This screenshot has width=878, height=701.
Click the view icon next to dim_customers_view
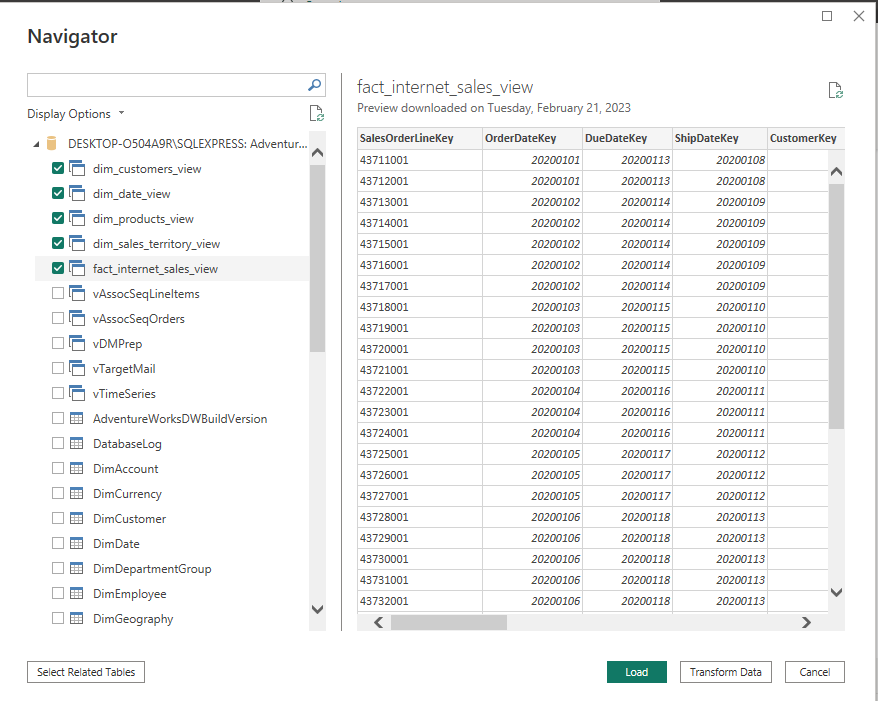(x=77, y=168)
